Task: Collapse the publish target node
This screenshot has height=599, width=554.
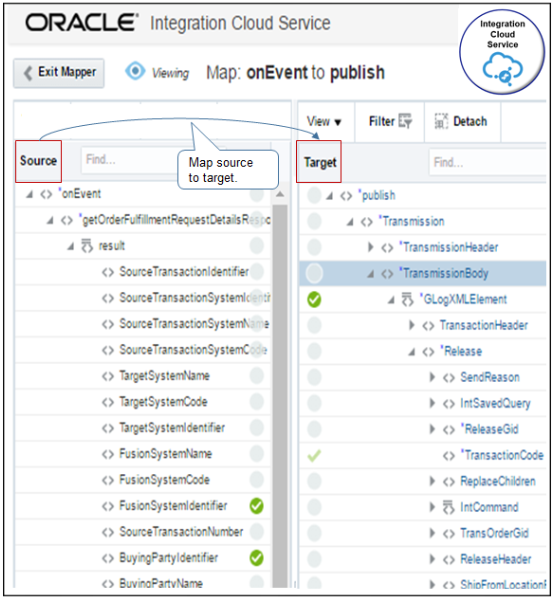Action: point(329,196)
